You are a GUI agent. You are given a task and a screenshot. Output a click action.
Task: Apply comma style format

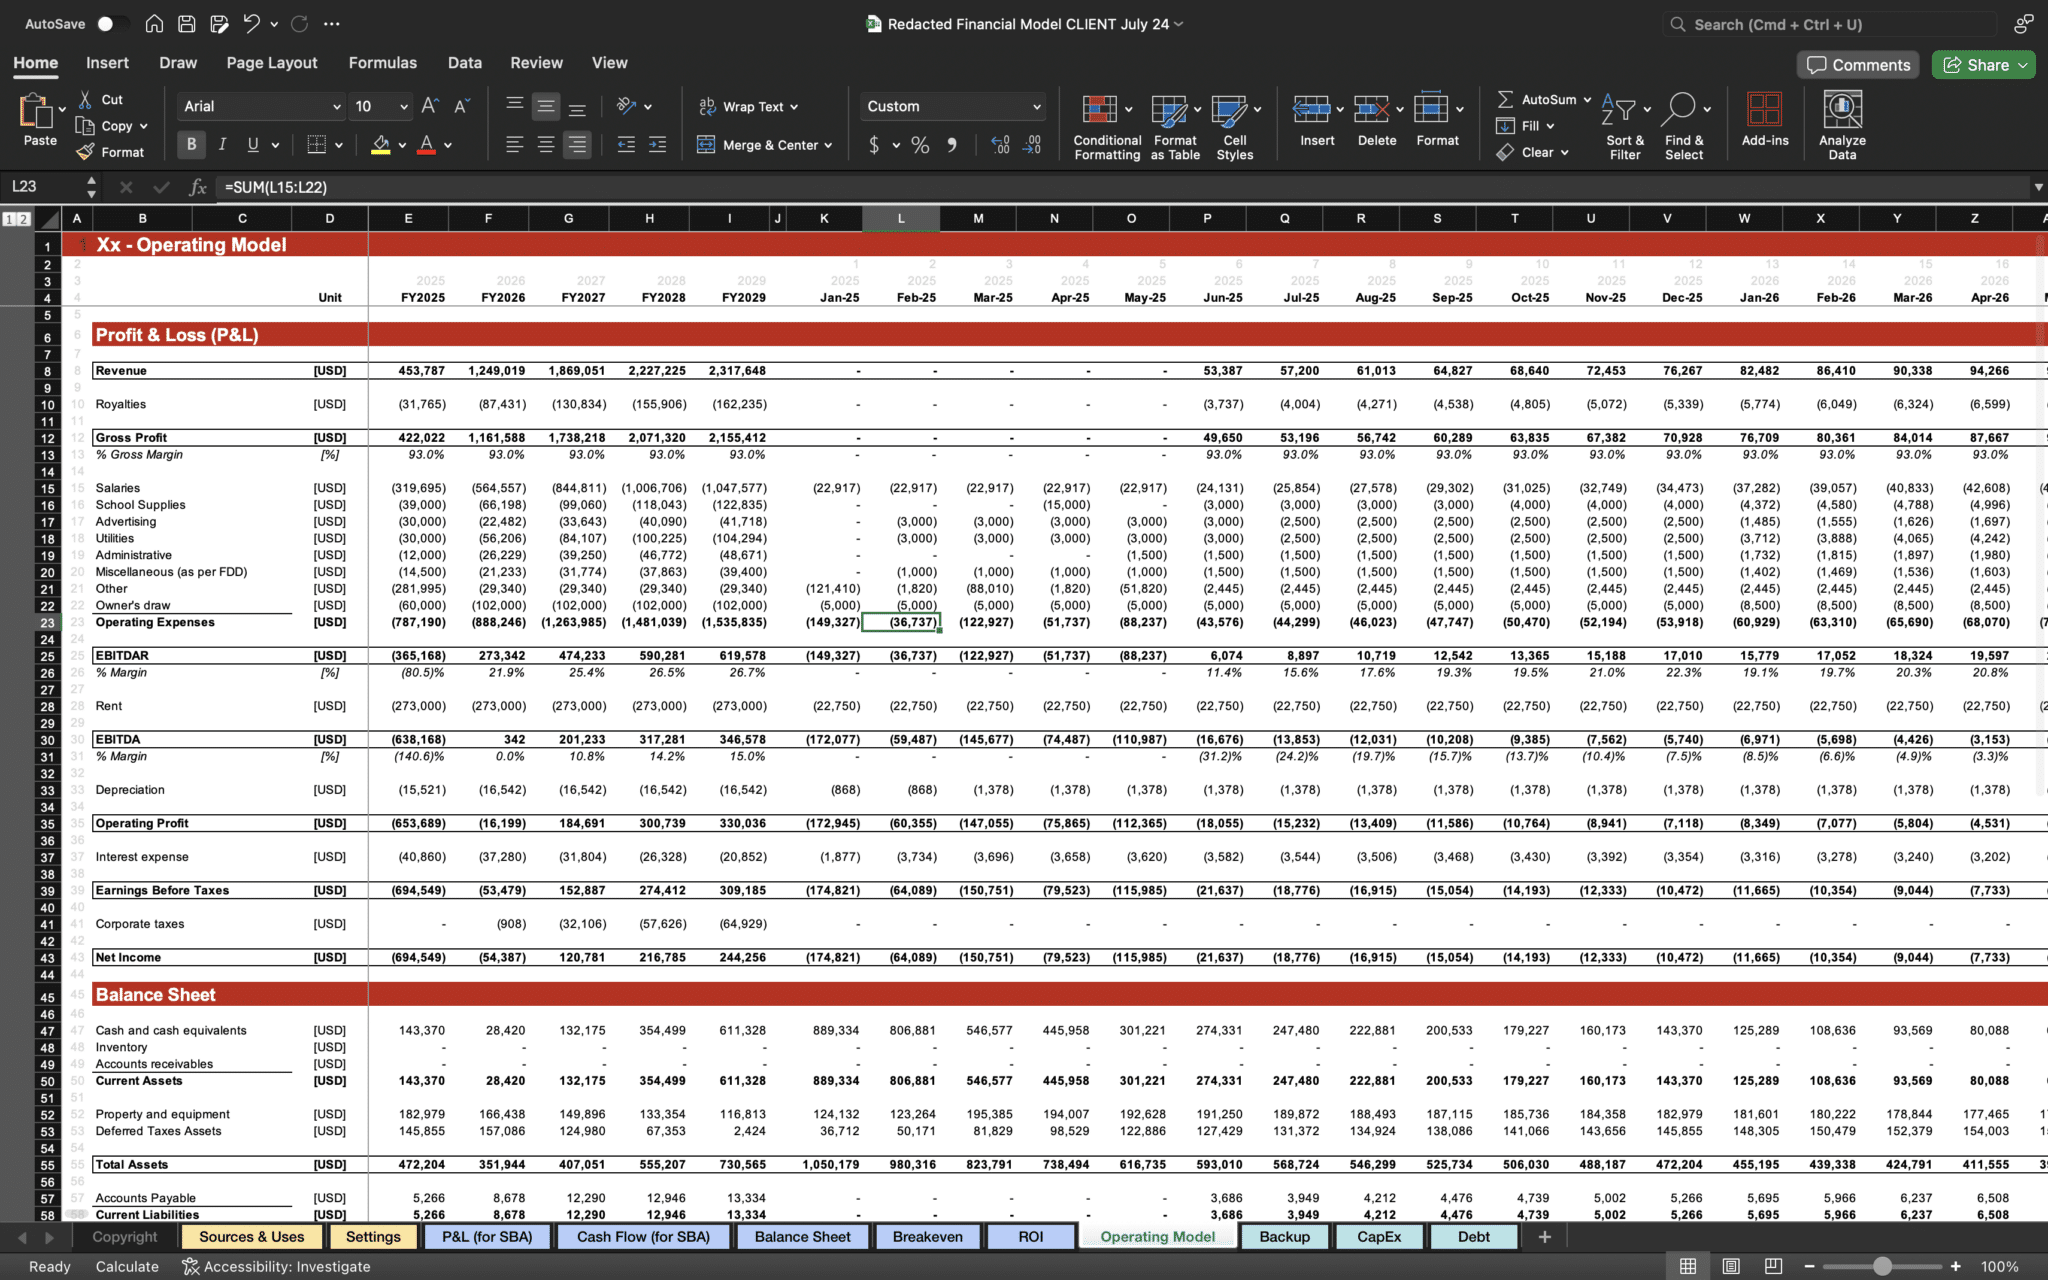tap(951, 145)
